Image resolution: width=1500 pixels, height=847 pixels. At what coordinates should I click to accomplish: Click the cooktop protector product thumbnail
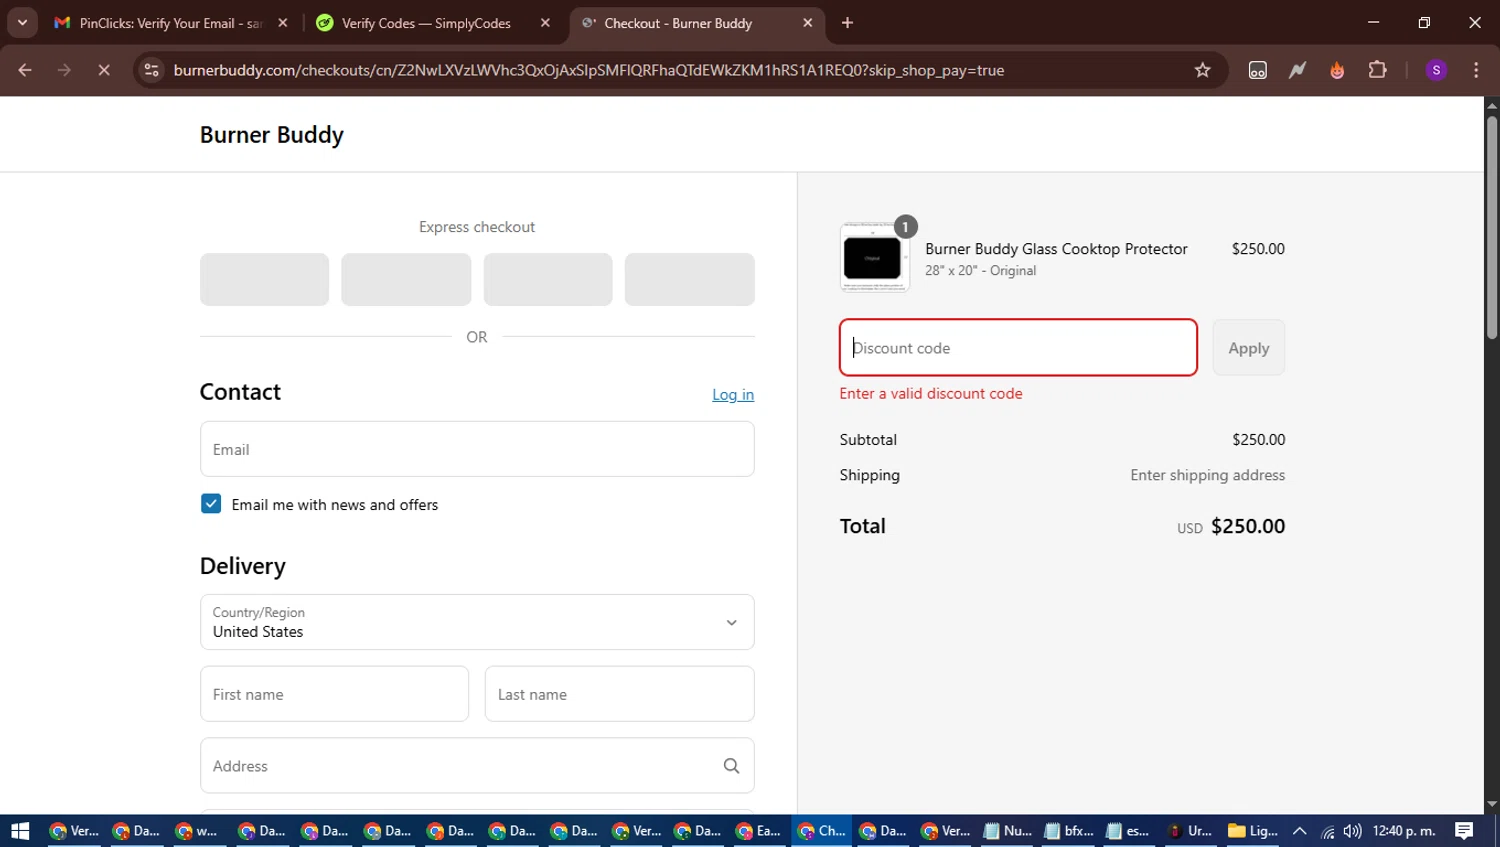(x=874, y=258)
